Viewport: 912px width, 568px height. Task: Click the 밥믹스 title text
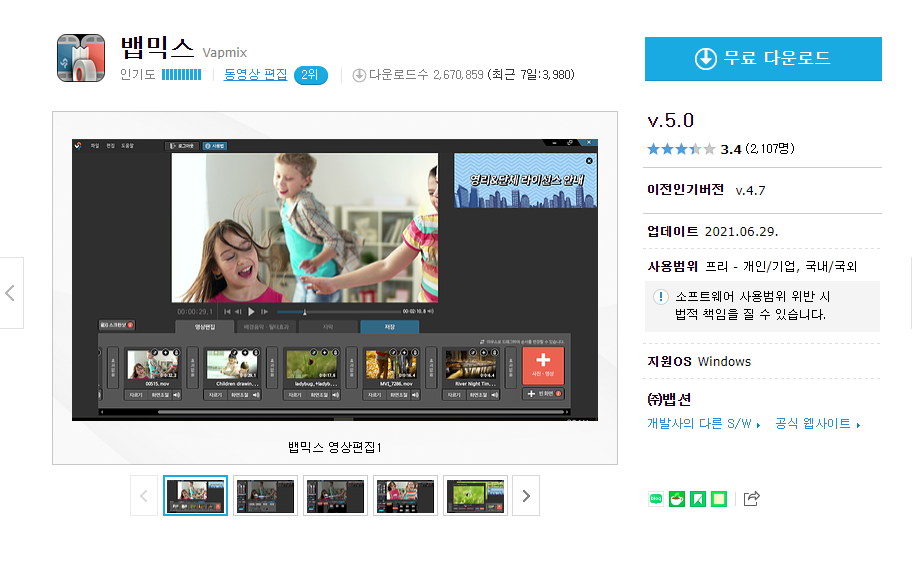coord(157,48)
